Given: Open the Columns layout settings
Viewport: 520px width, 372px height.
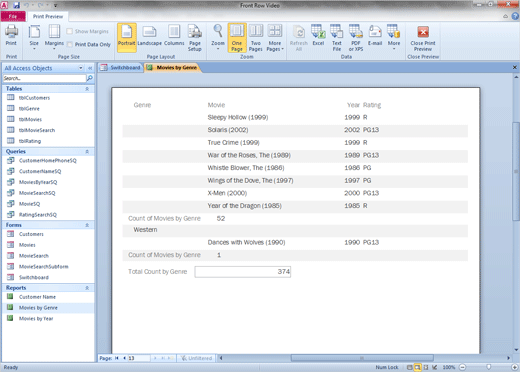Looking at the screenshot, I should [x=174, y=35].
